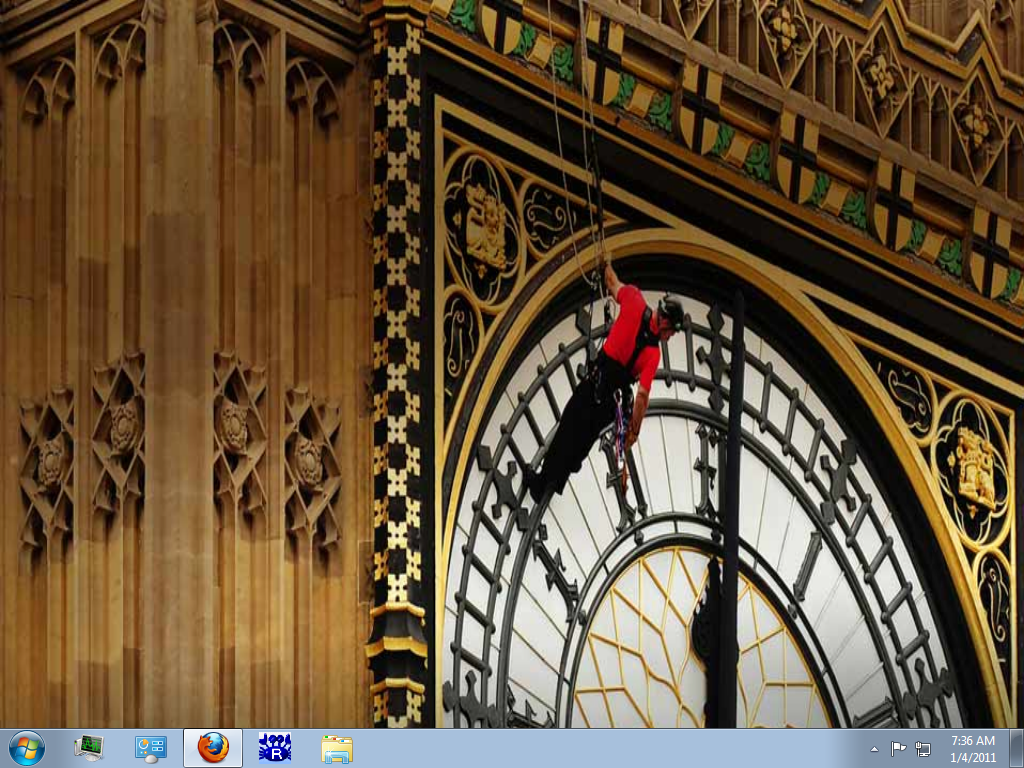Open the system monitor taskbar icon
The width and height of the screenshot is (1024, 768).
89,748
